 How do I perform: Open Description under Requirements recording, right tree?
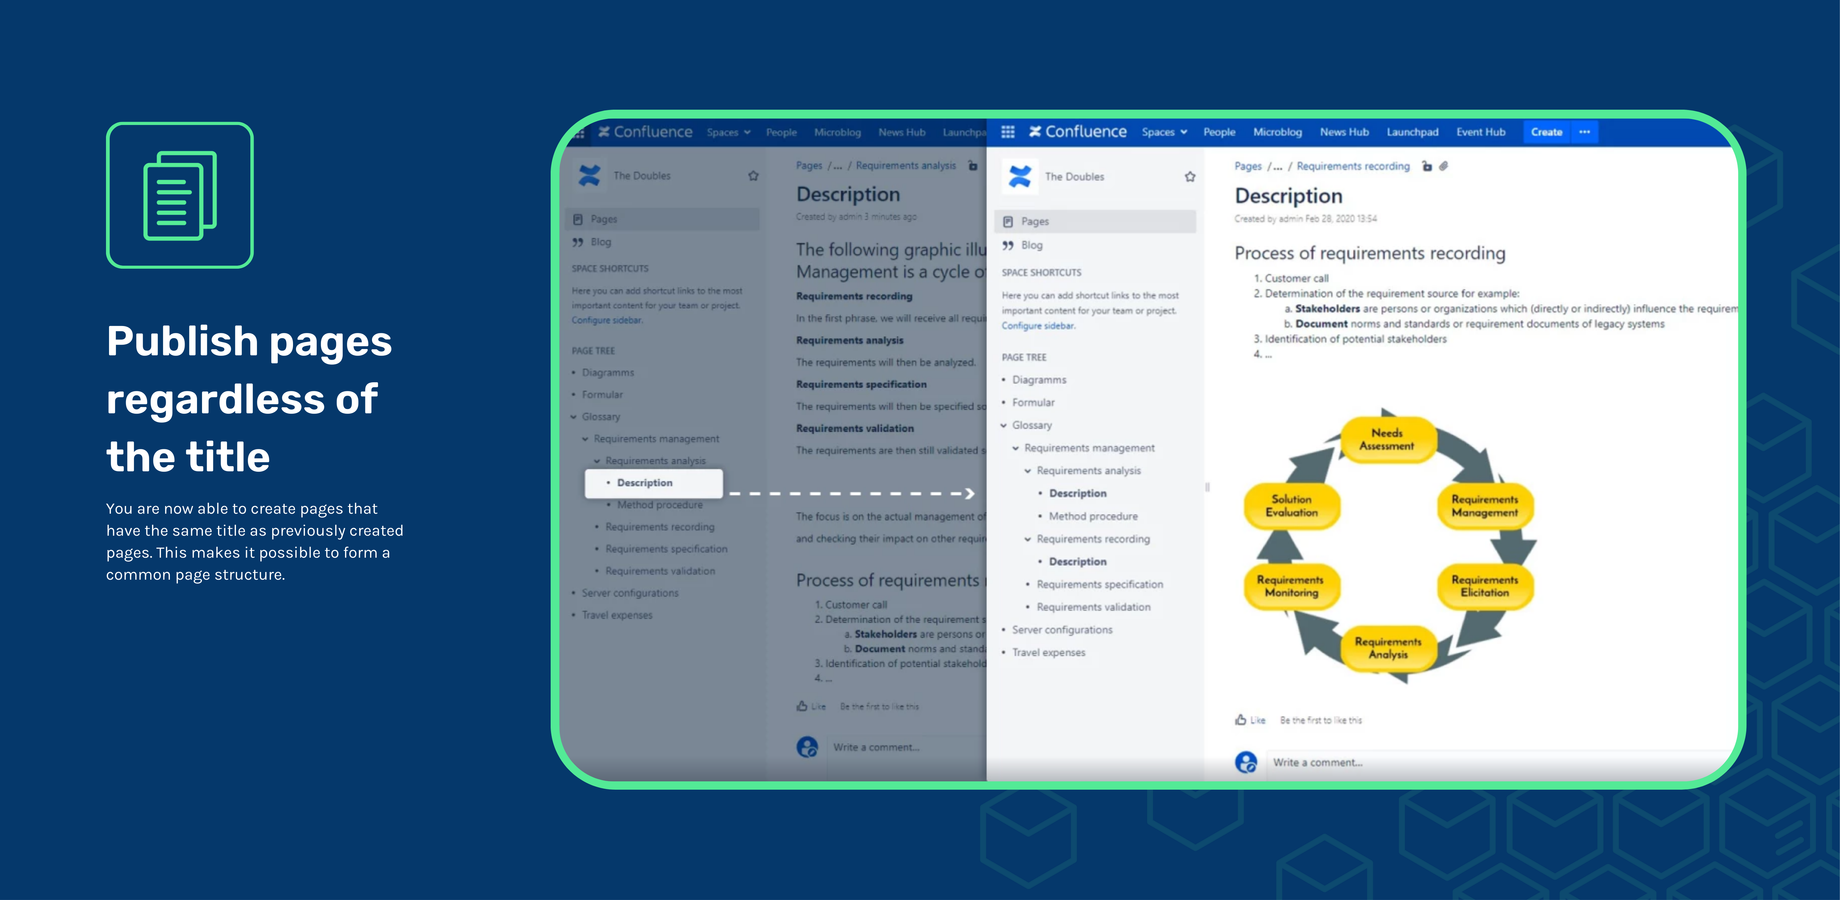point(1077,562)
